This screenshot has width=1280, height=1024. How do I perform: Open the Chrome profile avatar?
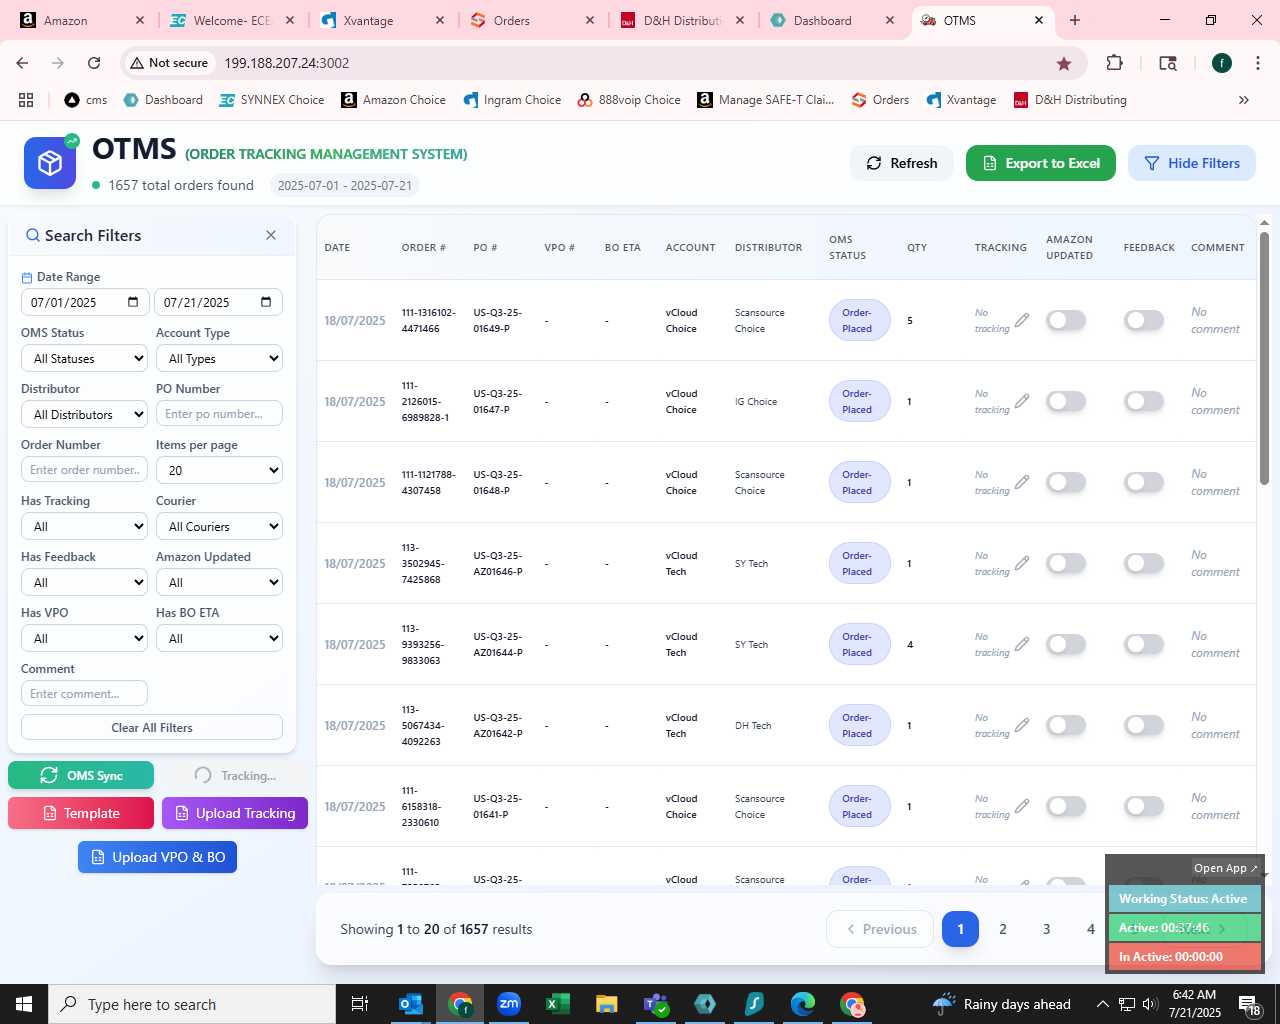[x=1222, y=63]
